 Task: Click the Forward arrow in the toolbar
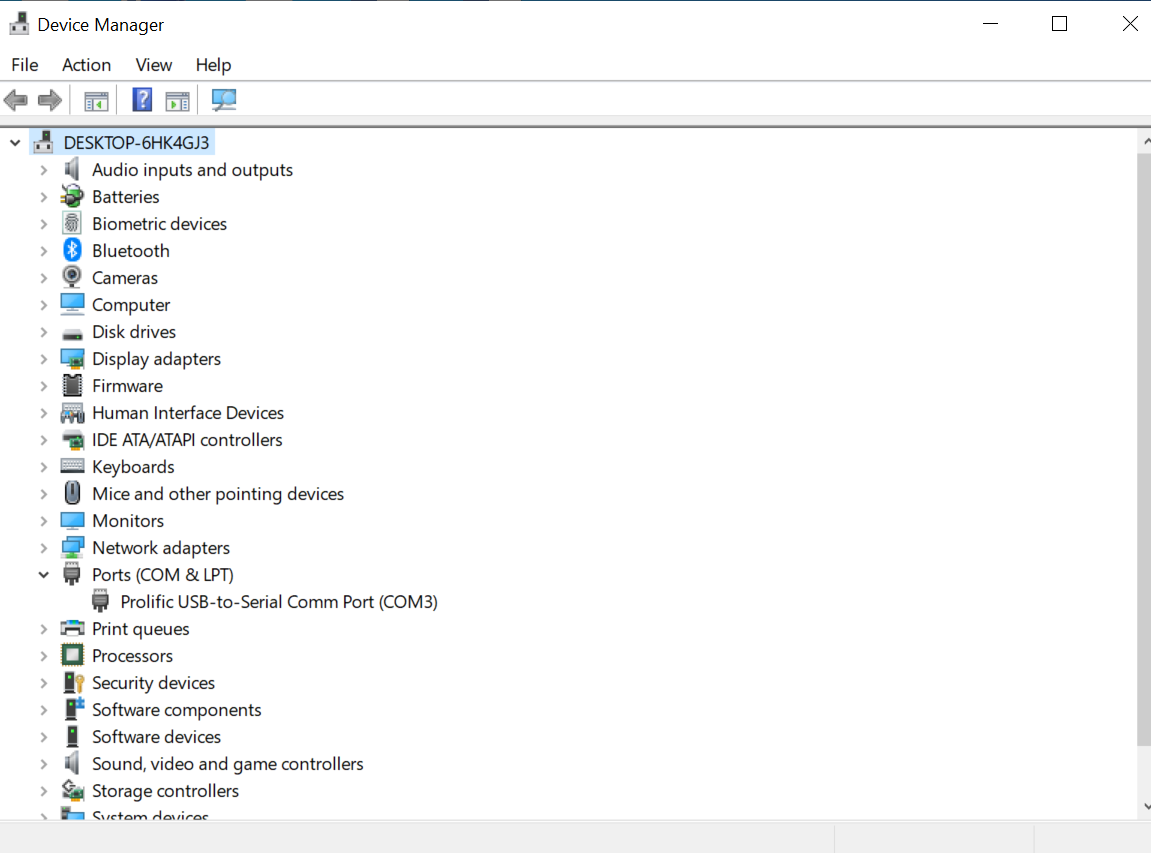point(49,100)
